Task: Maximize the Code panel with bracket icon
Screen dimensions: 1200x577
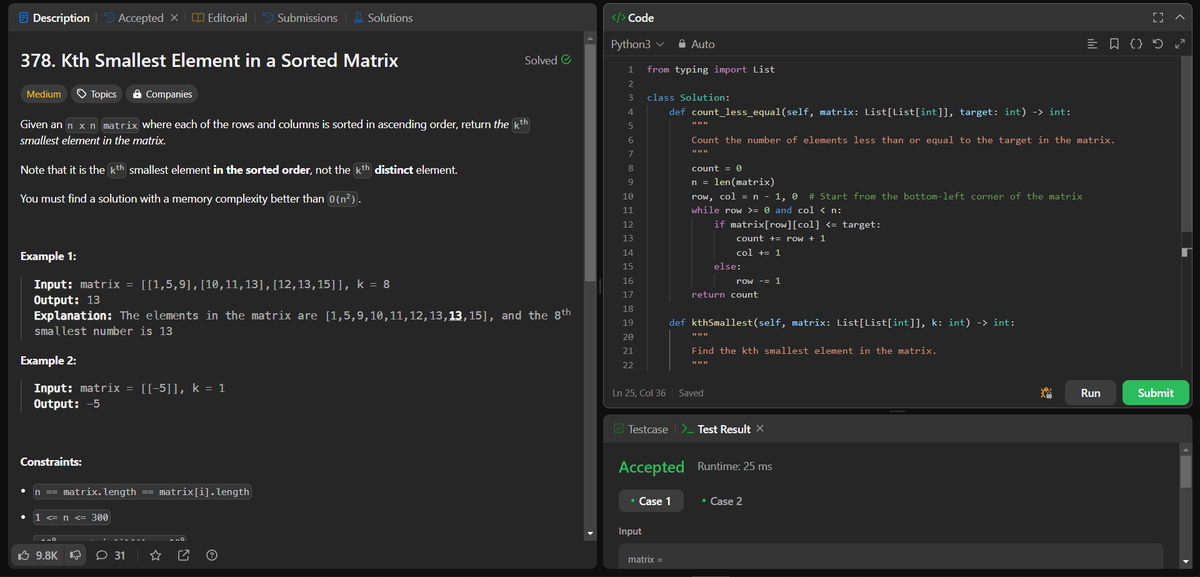Action: [x=1159, y=18]
